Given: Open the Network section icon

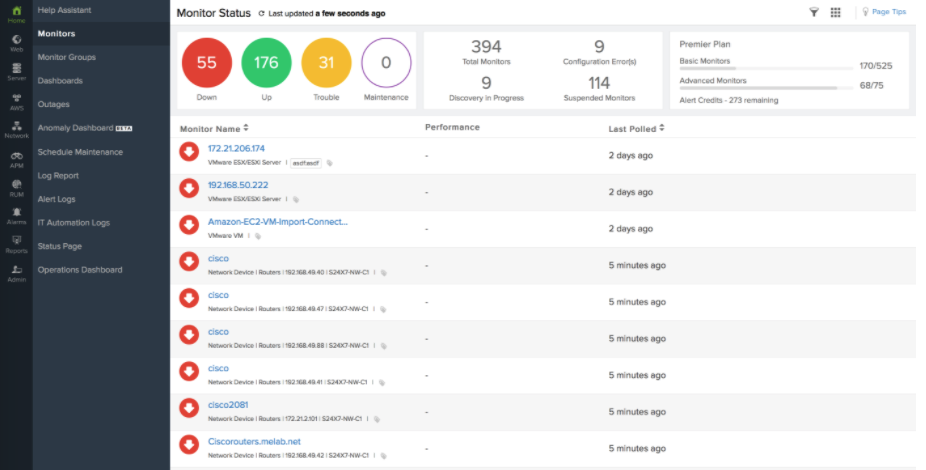Looking at the screenshot, I should (17, 126).
